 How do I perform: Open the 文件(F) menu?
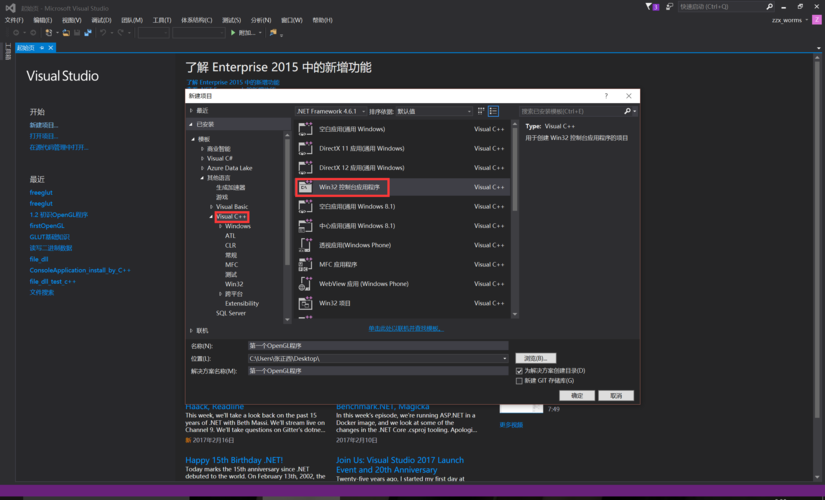coord(14,20)
